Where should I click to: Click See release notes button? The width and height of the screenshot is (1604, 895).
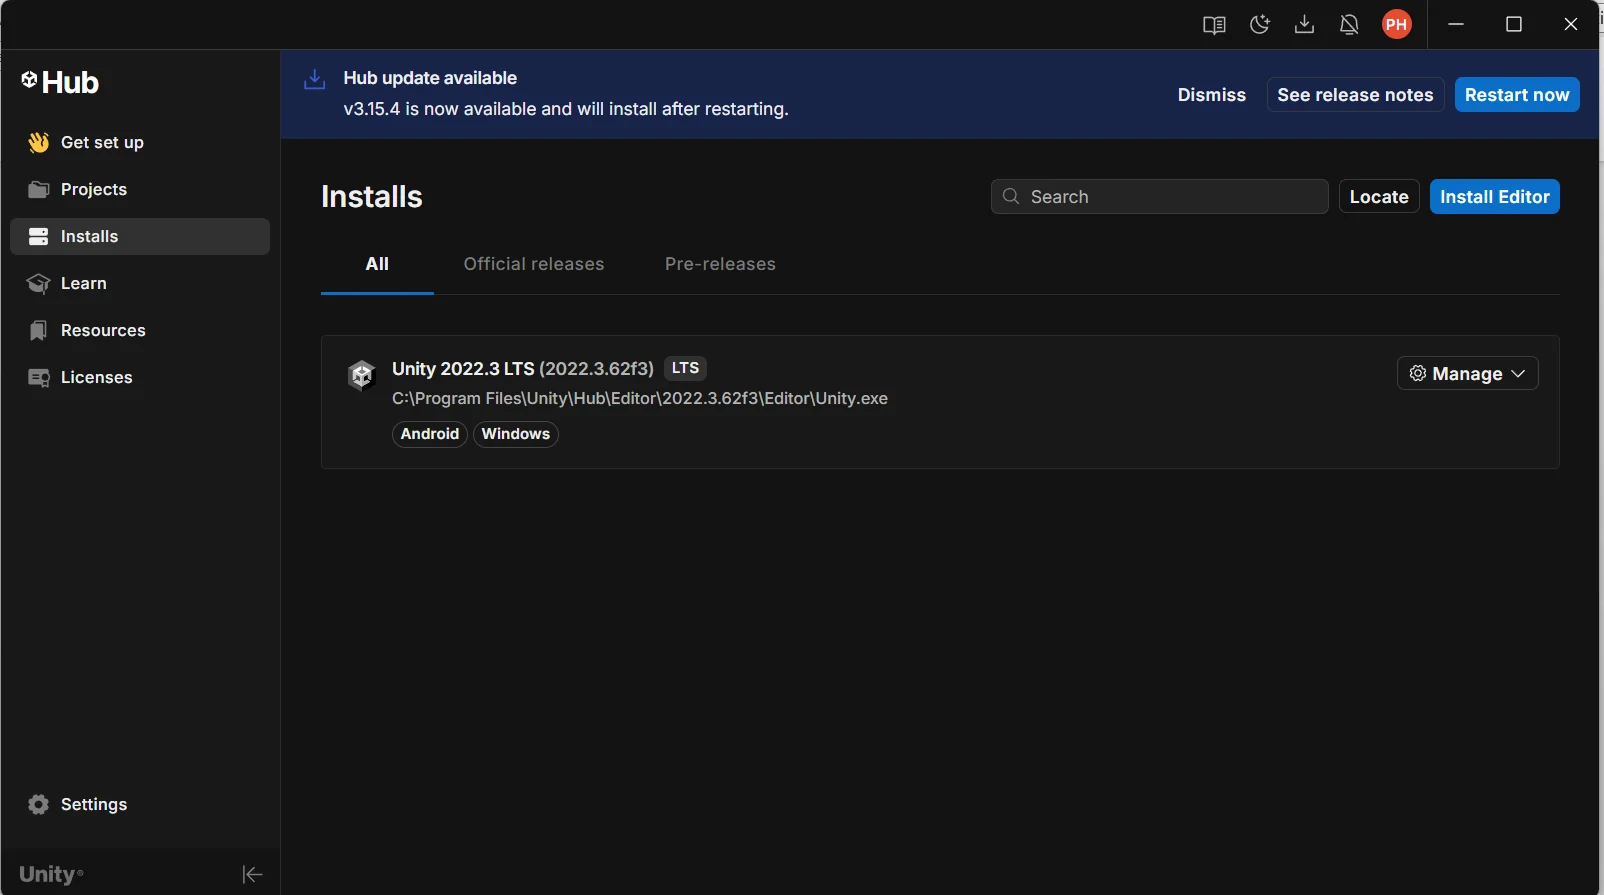point(1355,95)
